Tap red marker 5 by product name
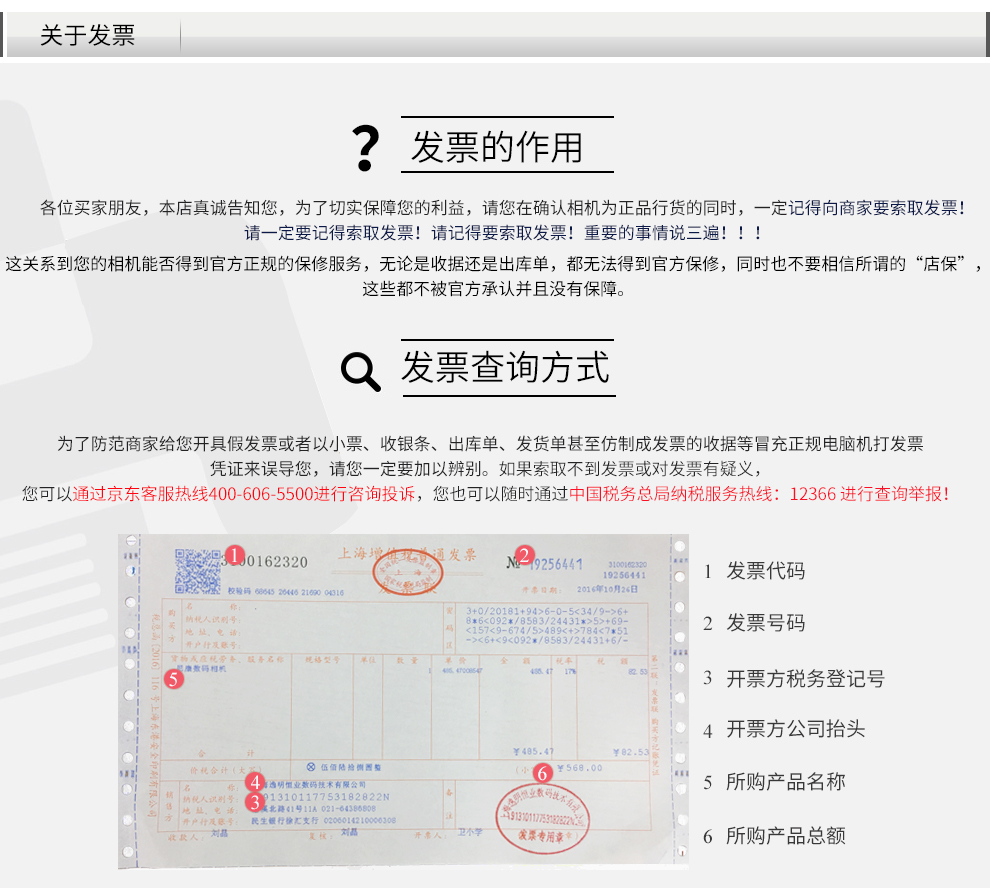990x888 pixels. coord(173,679)
